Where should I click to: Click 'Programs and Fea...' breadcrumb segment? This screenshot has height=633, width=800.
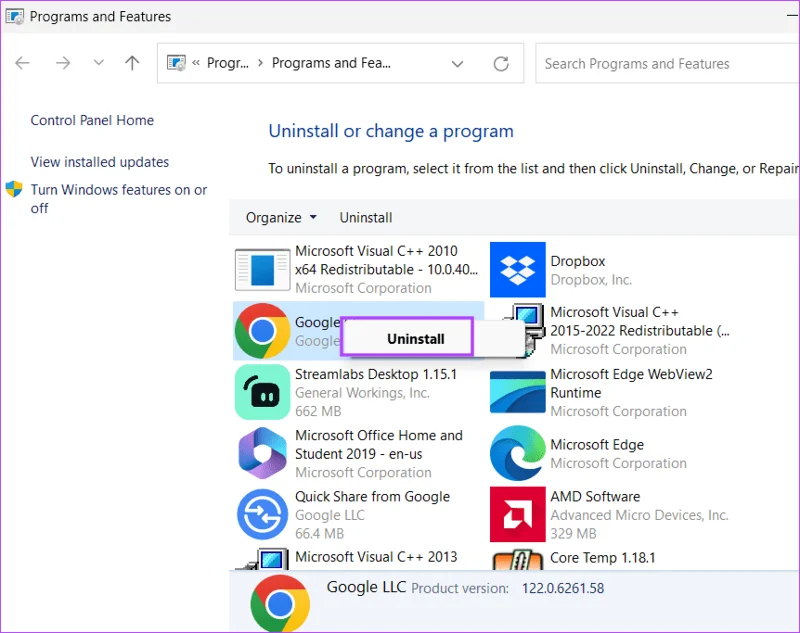[331, 63]
